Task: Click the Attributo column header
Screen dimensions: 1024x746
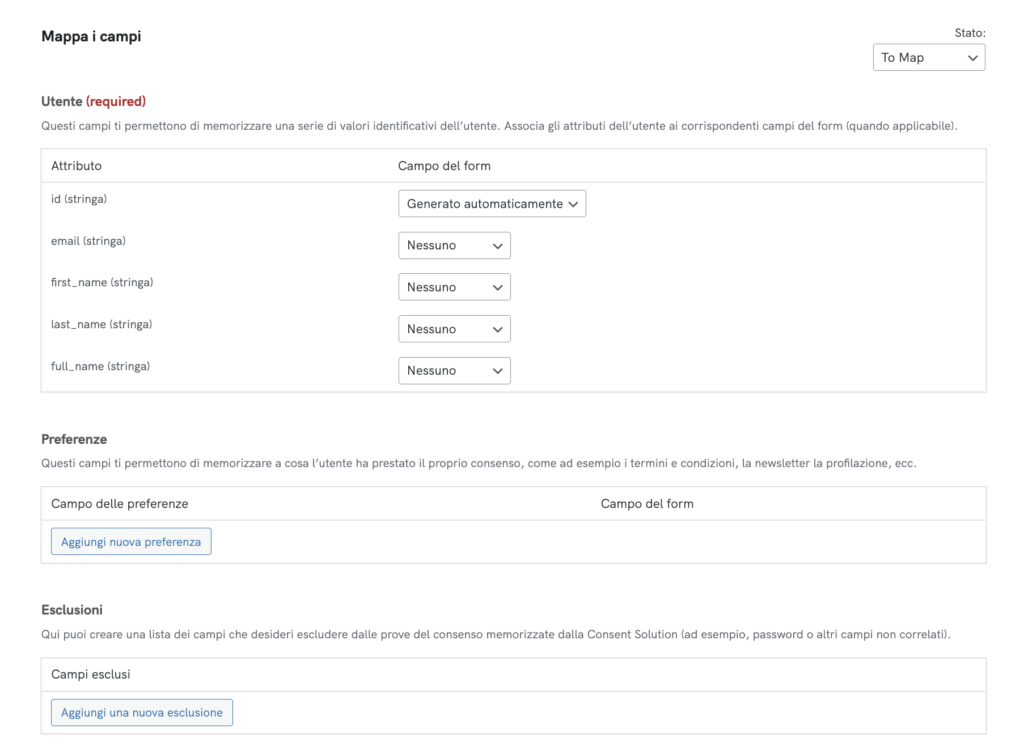Action: point(76,166)
